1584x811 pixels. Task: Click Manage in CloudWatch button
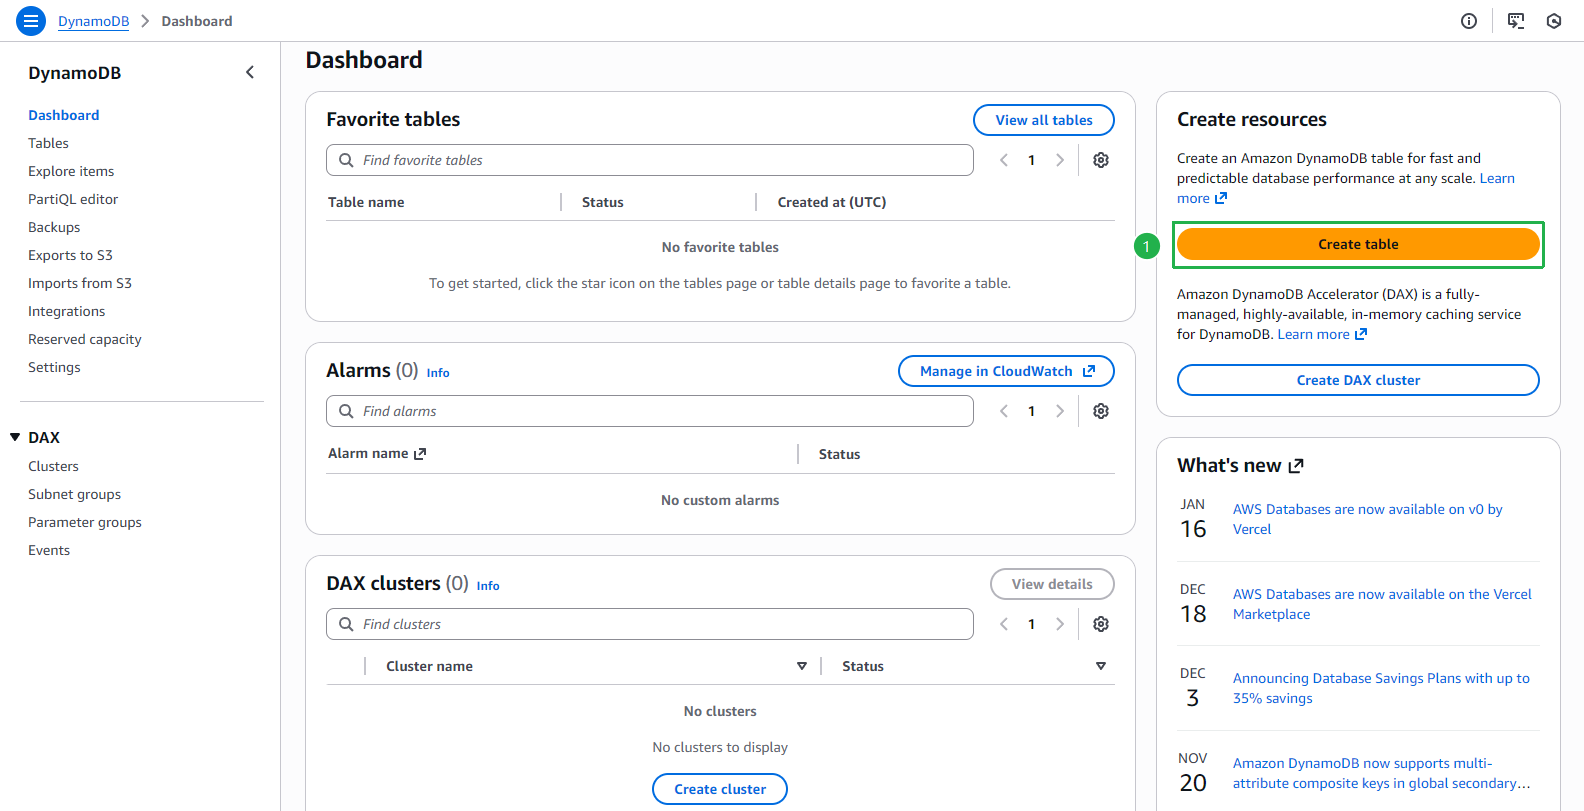(x=1006, y=371)
